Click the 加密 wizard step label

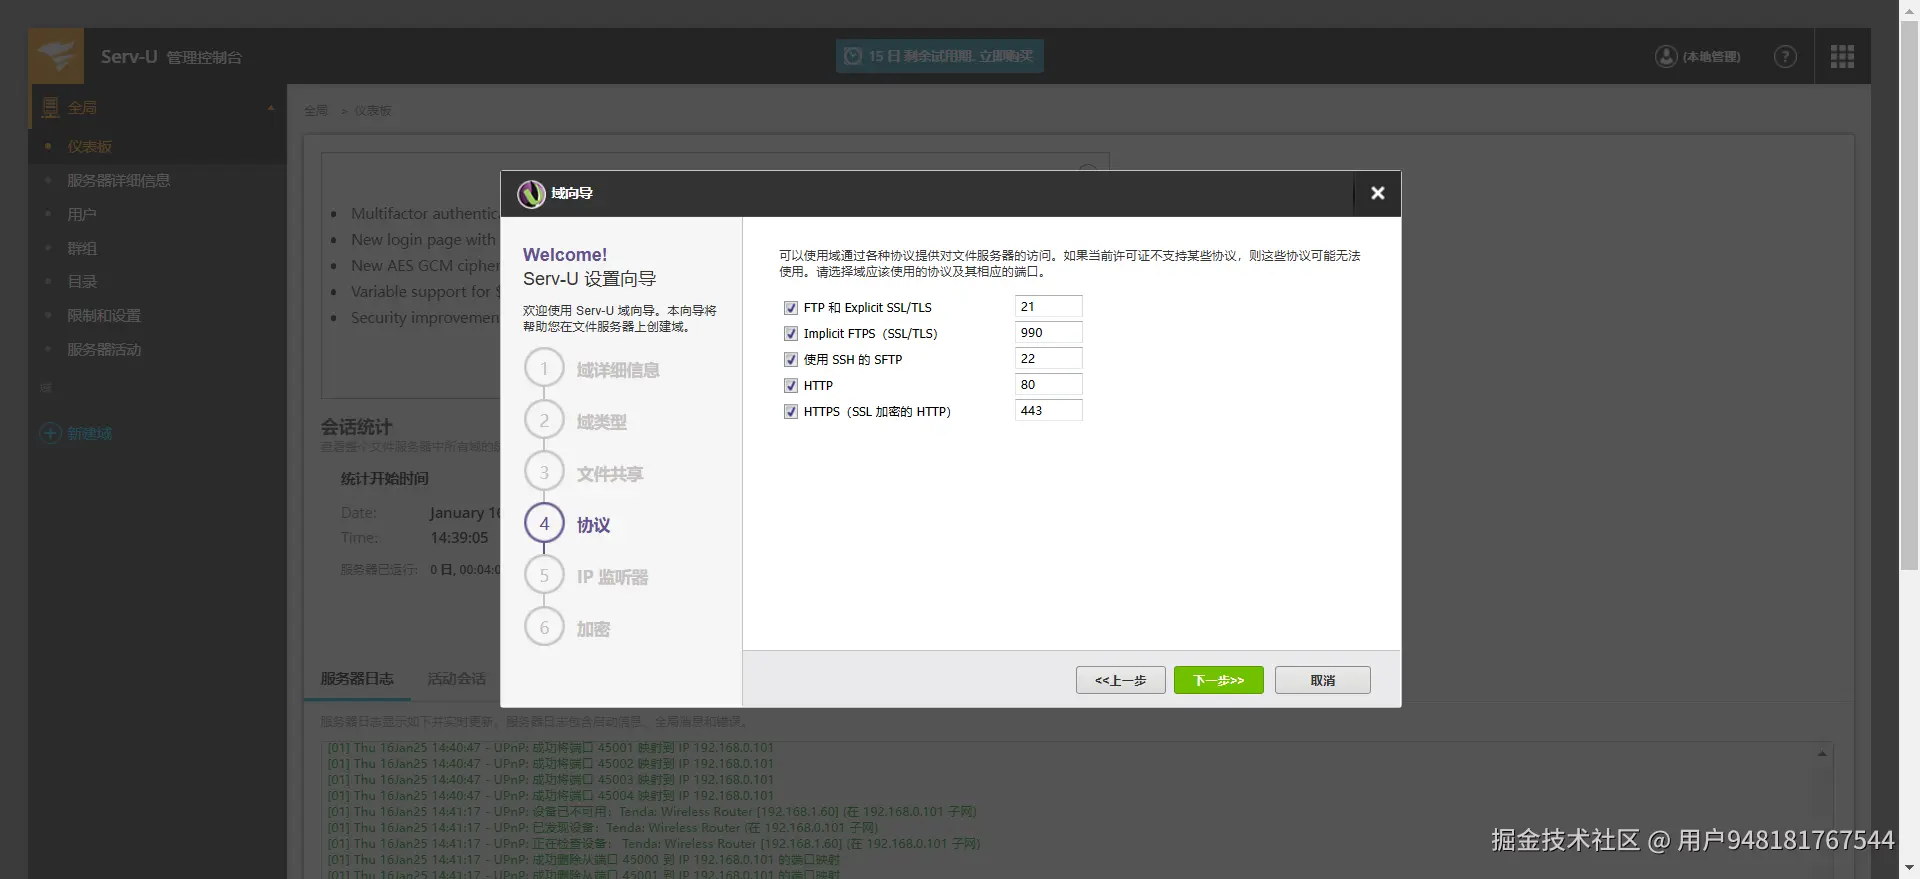[593, 629]
